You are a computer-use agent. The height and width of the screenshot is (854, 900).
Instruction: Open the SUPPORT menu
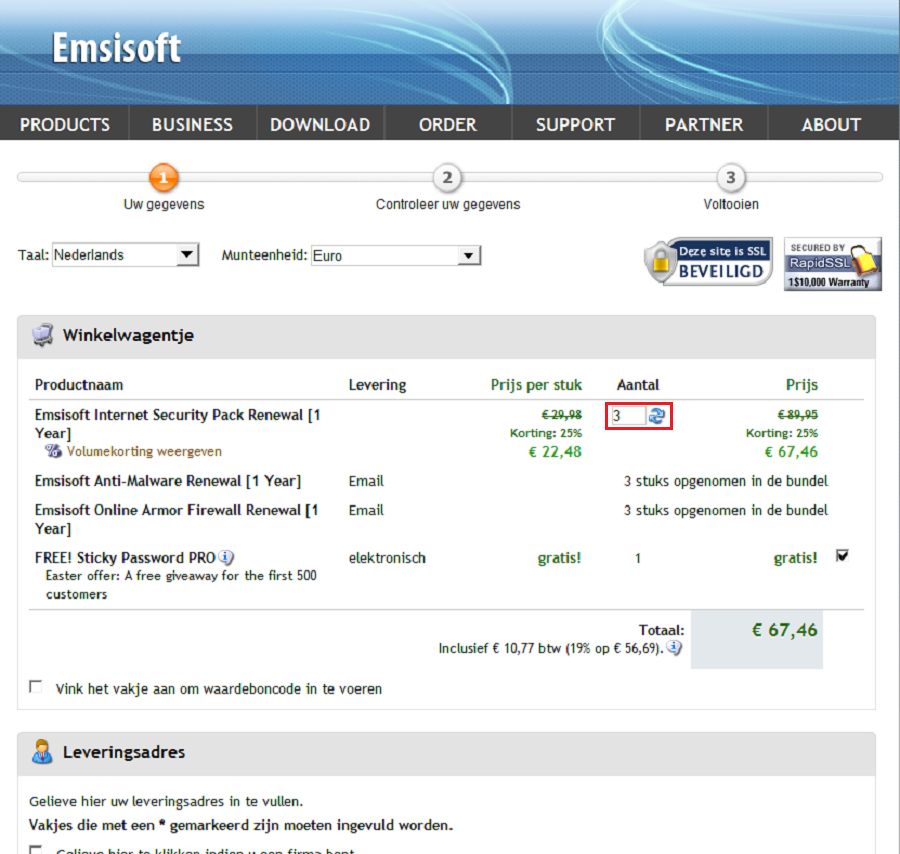pos(575,125)
